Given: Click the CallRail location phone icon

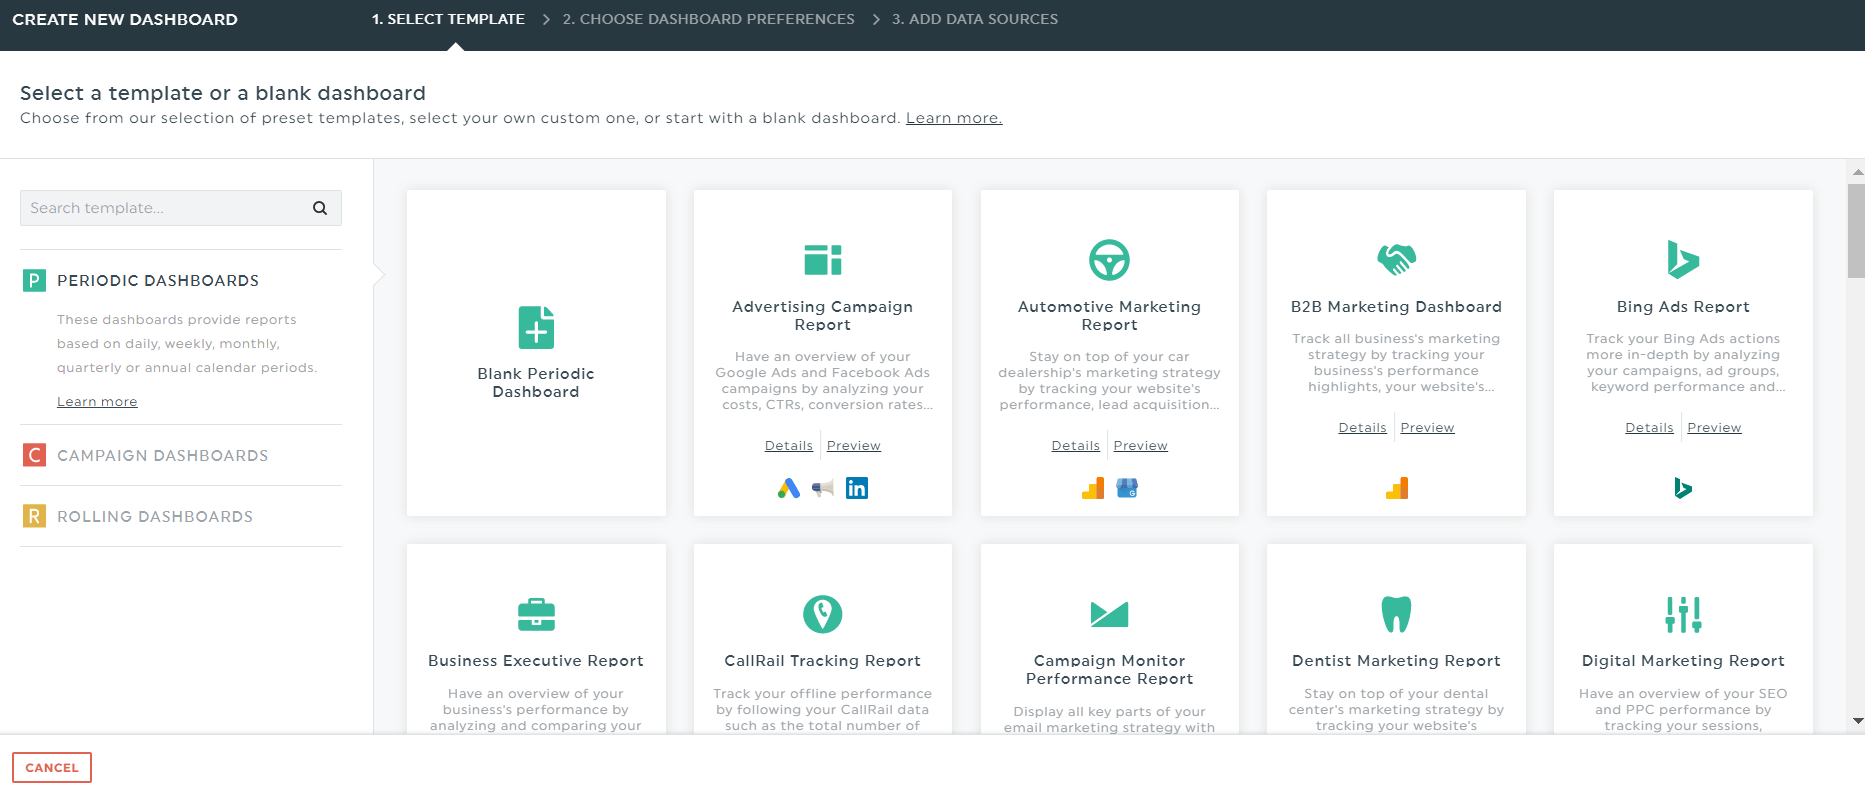Looking at the screenshot, I should pos(823,614).
